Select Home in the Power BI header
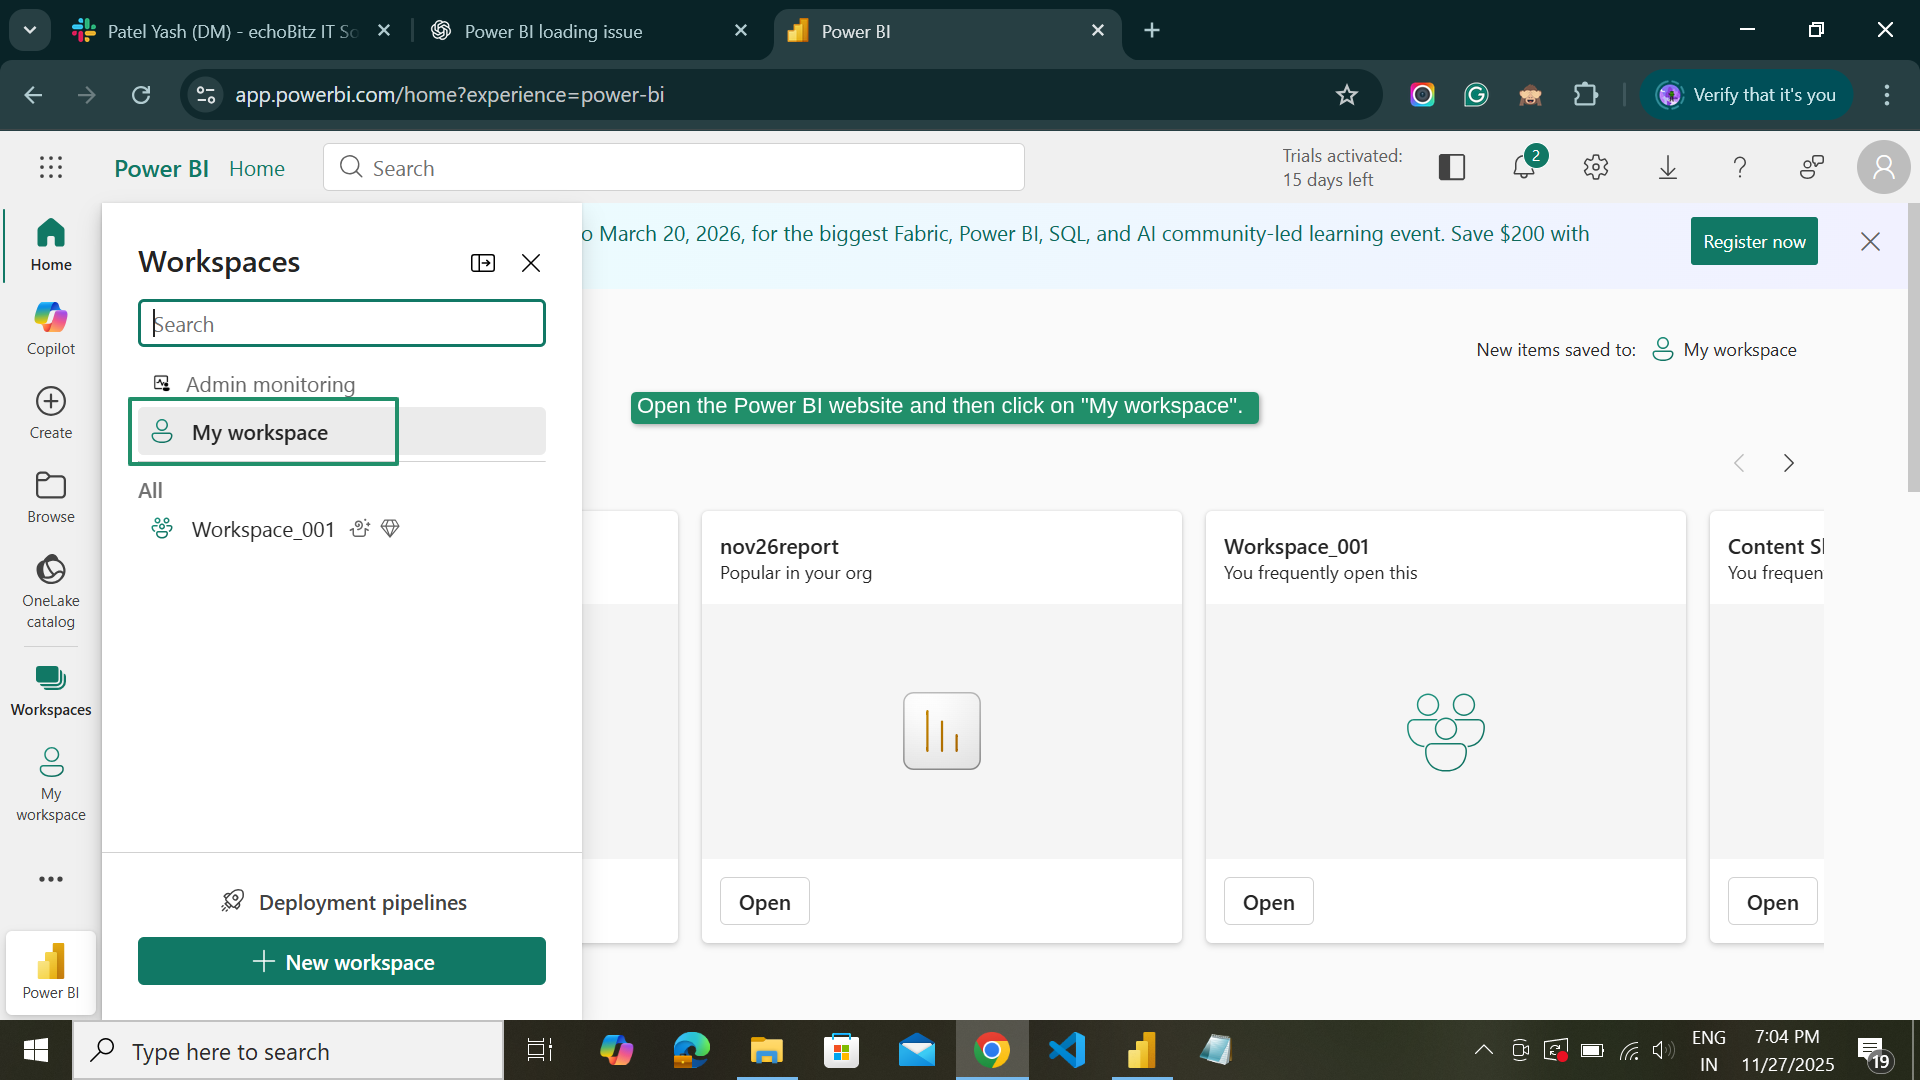 [x=256, y=168]
